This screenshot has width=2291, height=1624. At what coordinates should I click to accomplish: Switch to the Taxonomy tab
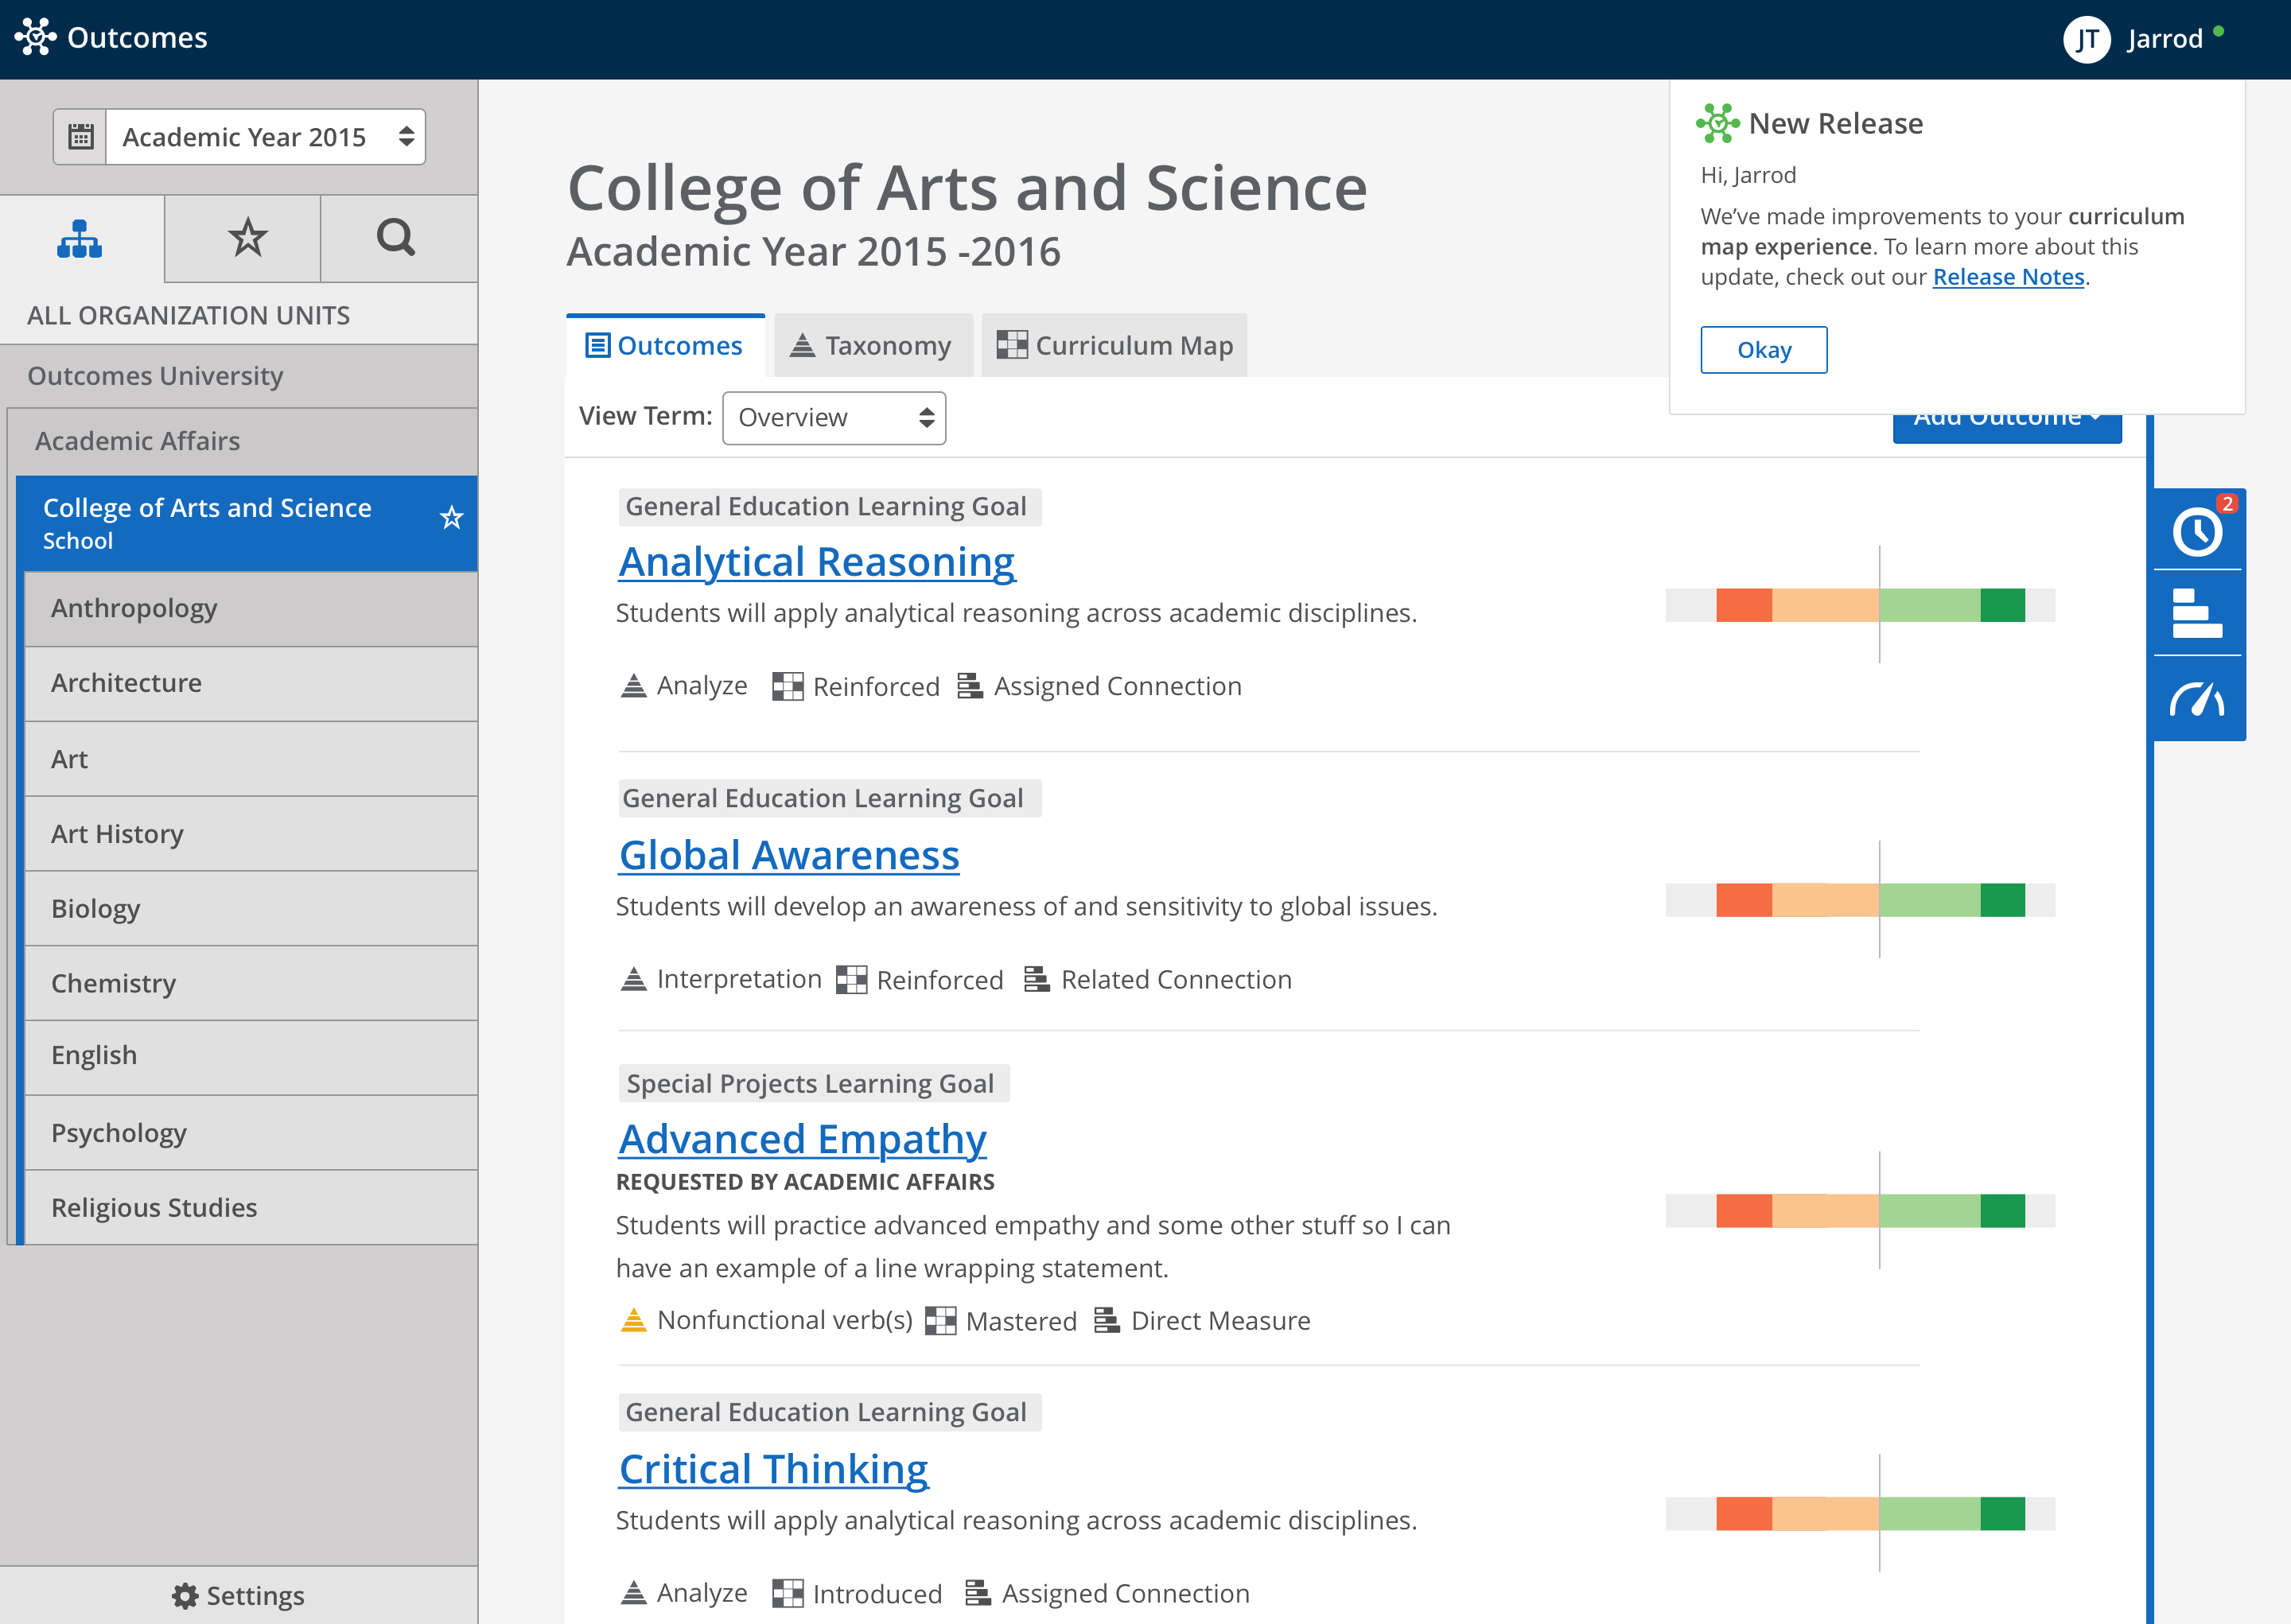873,346
